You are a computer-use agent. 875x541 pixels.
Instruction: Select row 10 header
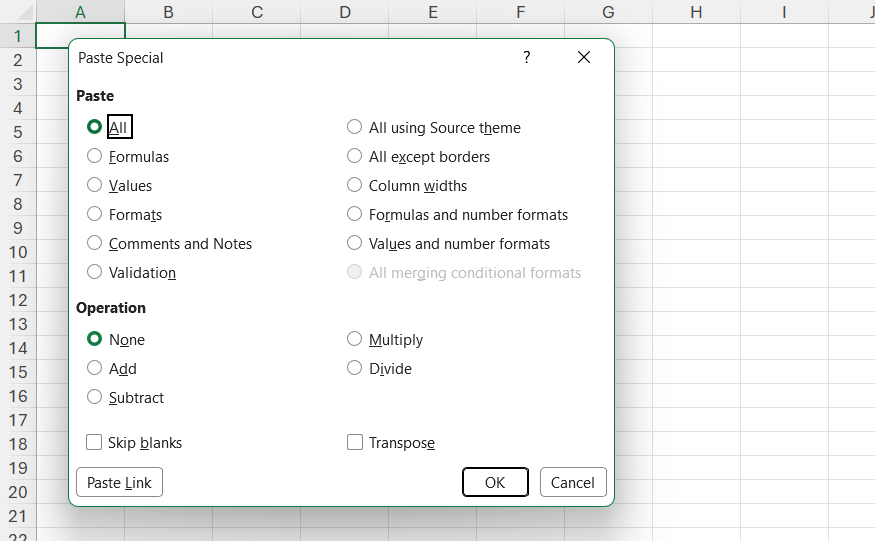(18, 252)
